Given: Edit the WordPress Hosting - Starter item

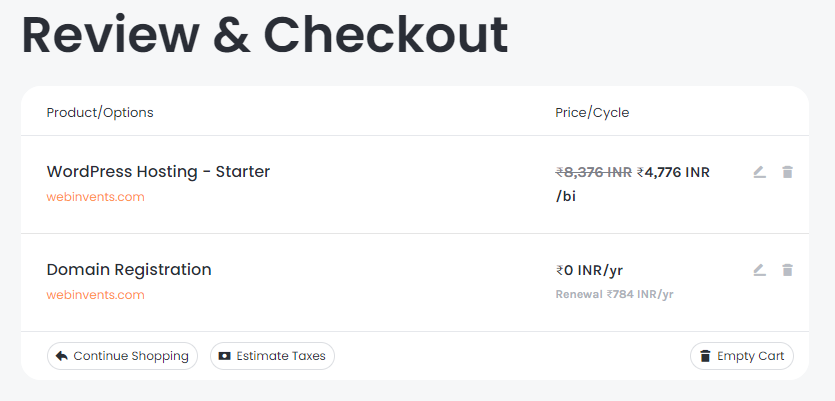Looking at the screenshot, I should 759,172.
